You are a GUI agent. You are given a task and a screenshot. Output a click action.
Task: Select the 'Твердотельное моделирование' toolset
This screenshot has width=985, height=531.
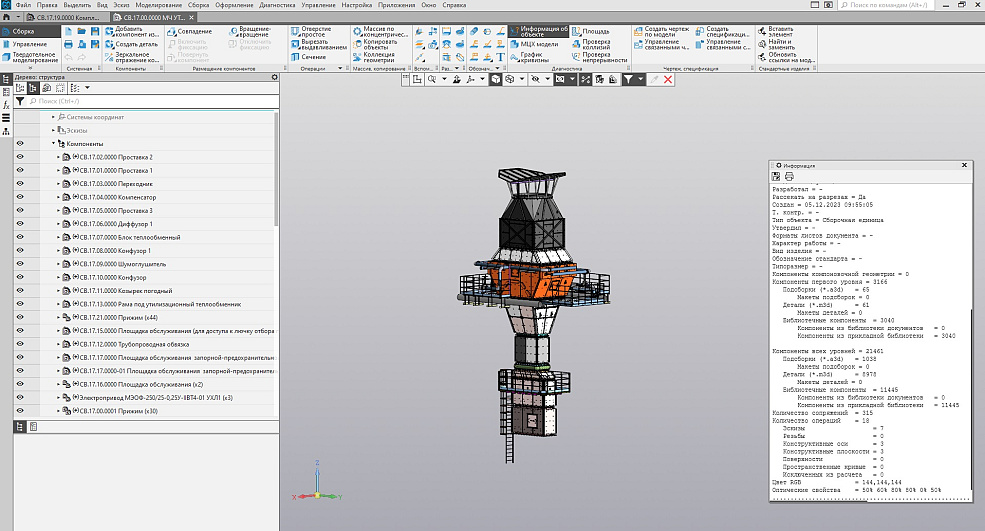(30, 57)
